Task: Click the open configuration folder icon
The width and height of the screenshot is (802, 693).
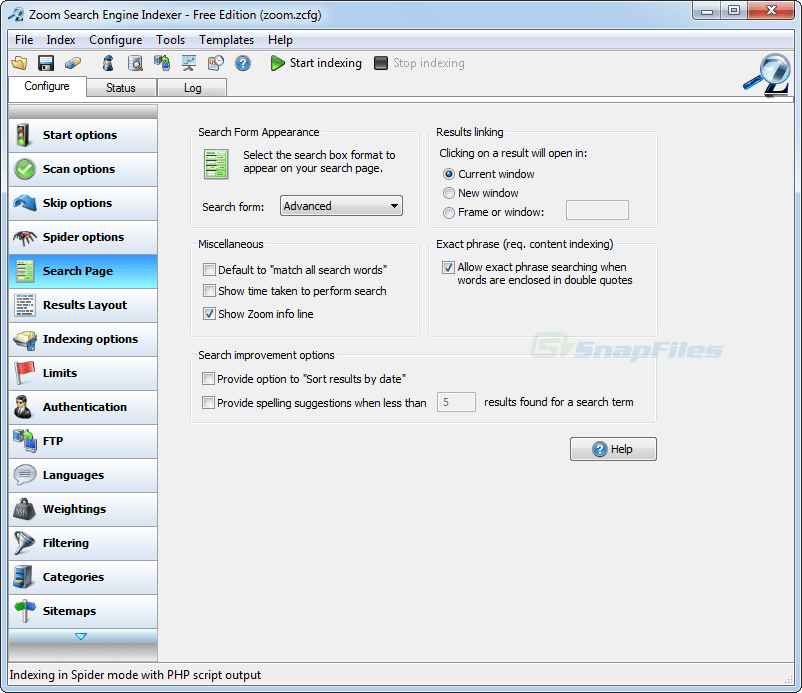Action: (x=19, y=63)
